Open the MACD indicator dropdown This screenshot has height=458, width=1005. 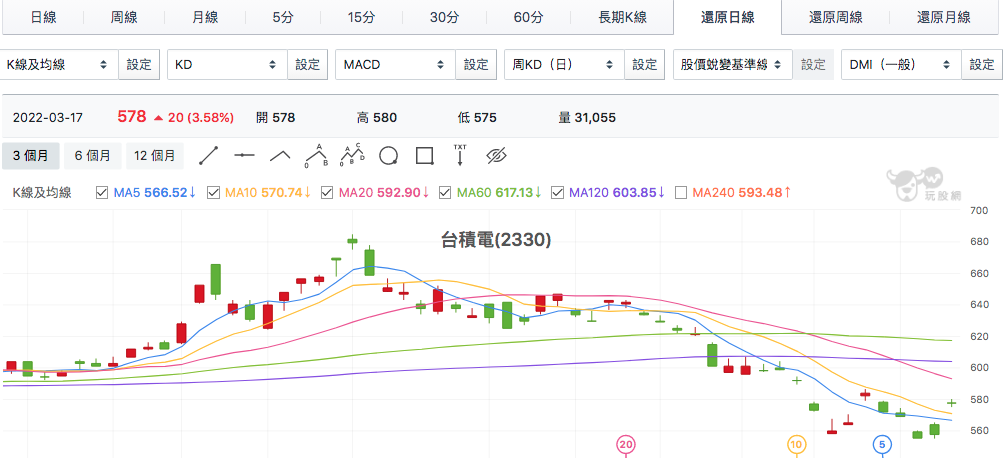(395, 65)
